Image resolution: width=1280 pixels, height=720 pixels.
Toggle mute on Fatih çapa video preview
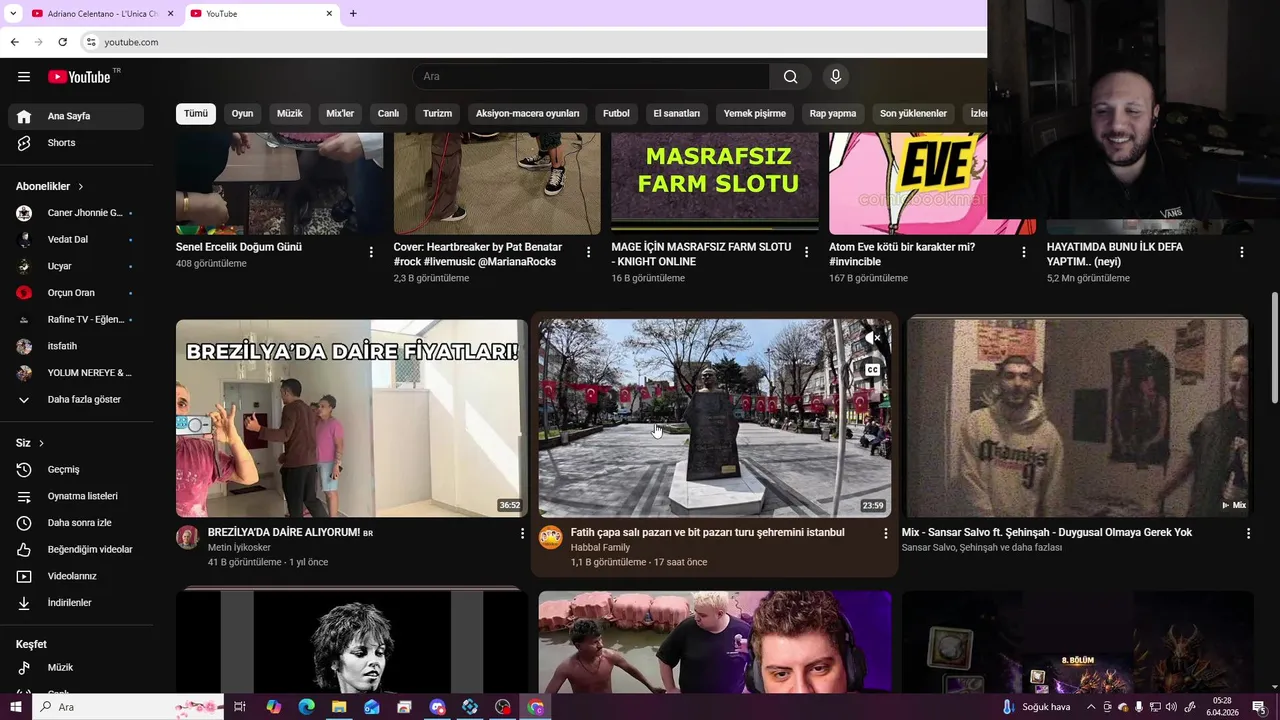(871, 338)
